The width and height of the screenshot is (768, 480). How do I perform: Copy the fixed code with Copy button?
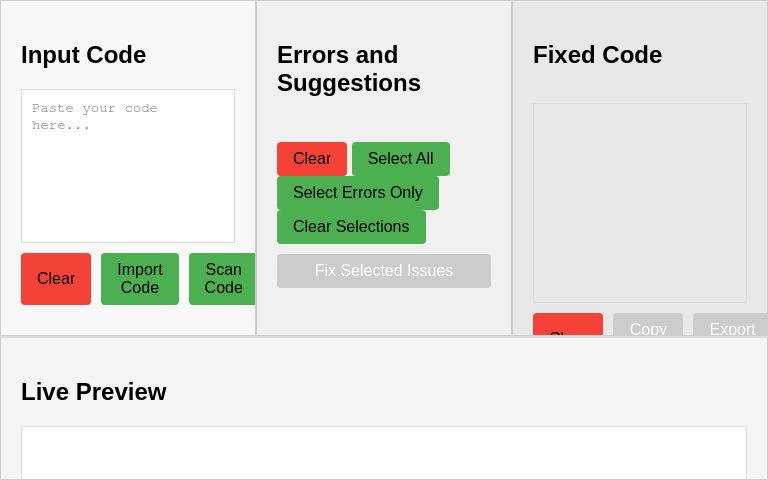coord(648,326)
